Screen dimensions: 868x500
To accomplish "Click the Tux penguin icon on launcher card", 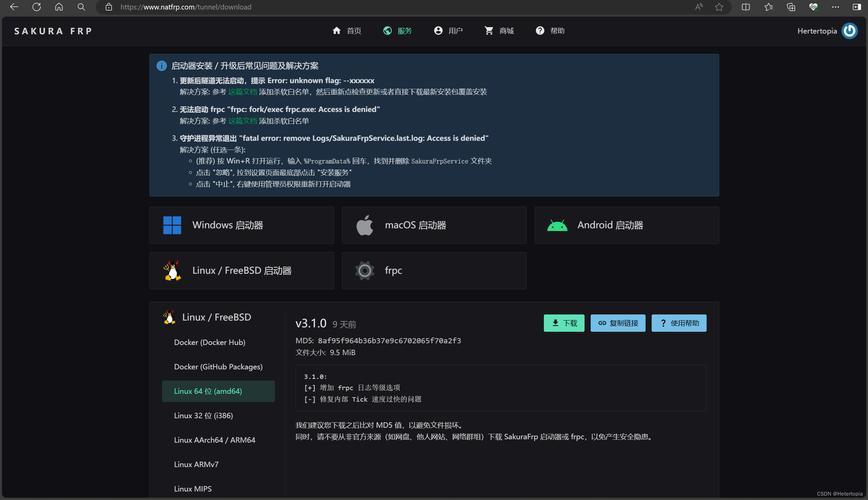I will (172, 271).
